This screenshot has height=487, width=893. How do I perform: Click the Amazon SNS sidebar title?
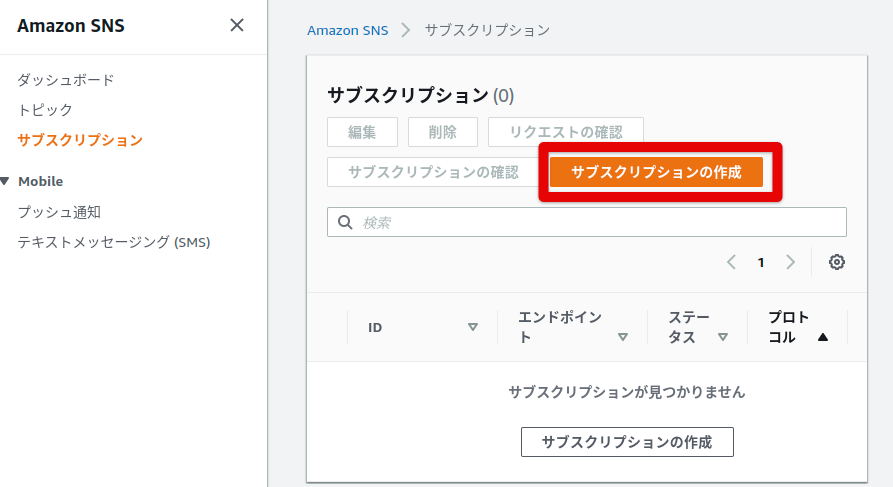point(71,26)
